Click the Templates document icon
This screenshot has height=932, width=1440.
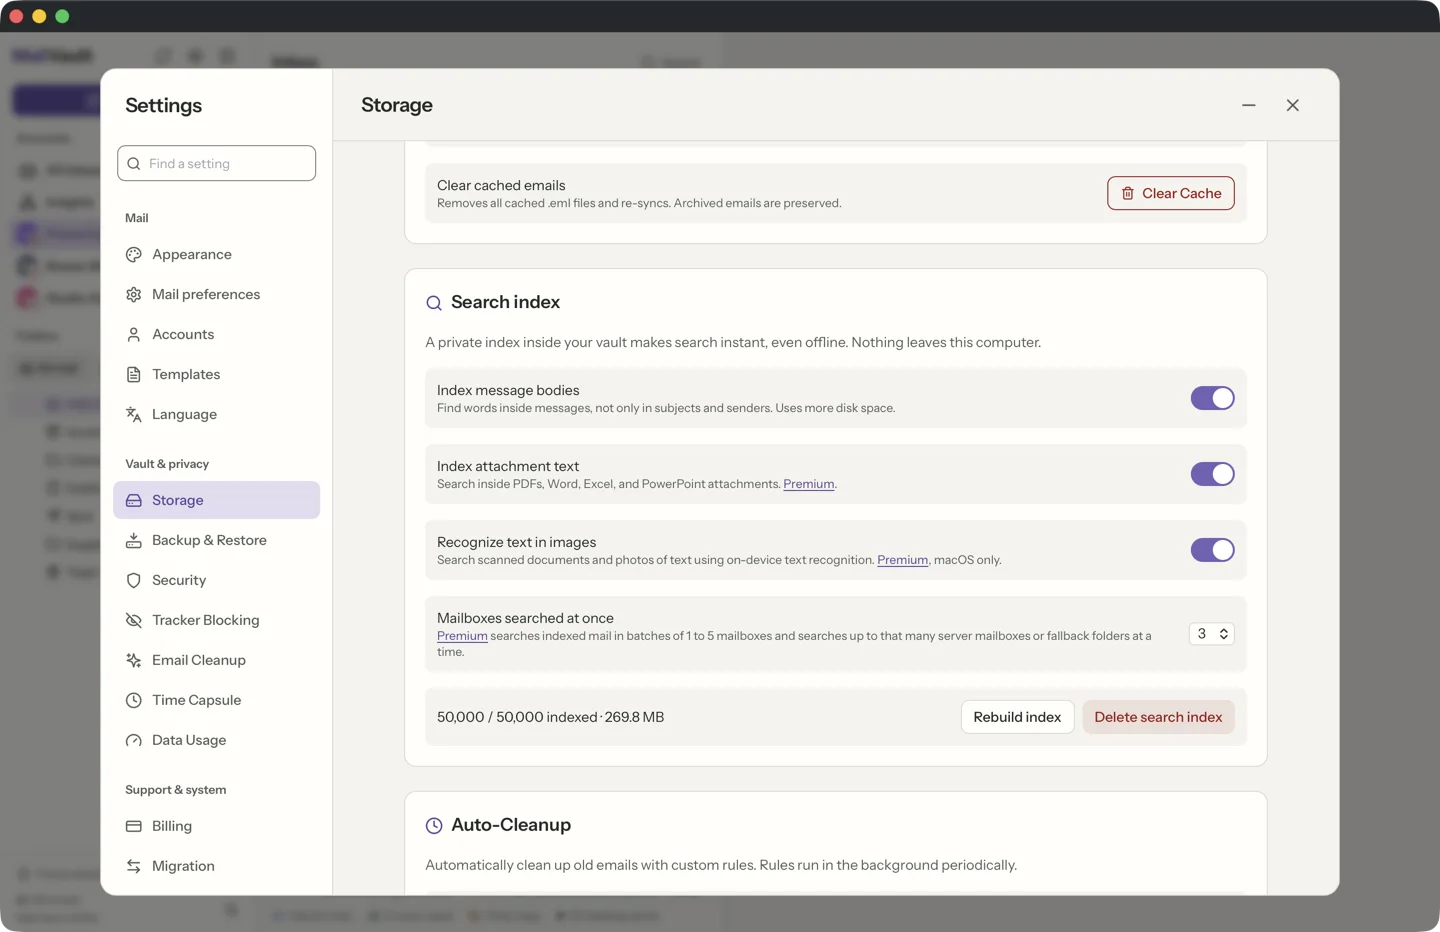coord(134,375)
